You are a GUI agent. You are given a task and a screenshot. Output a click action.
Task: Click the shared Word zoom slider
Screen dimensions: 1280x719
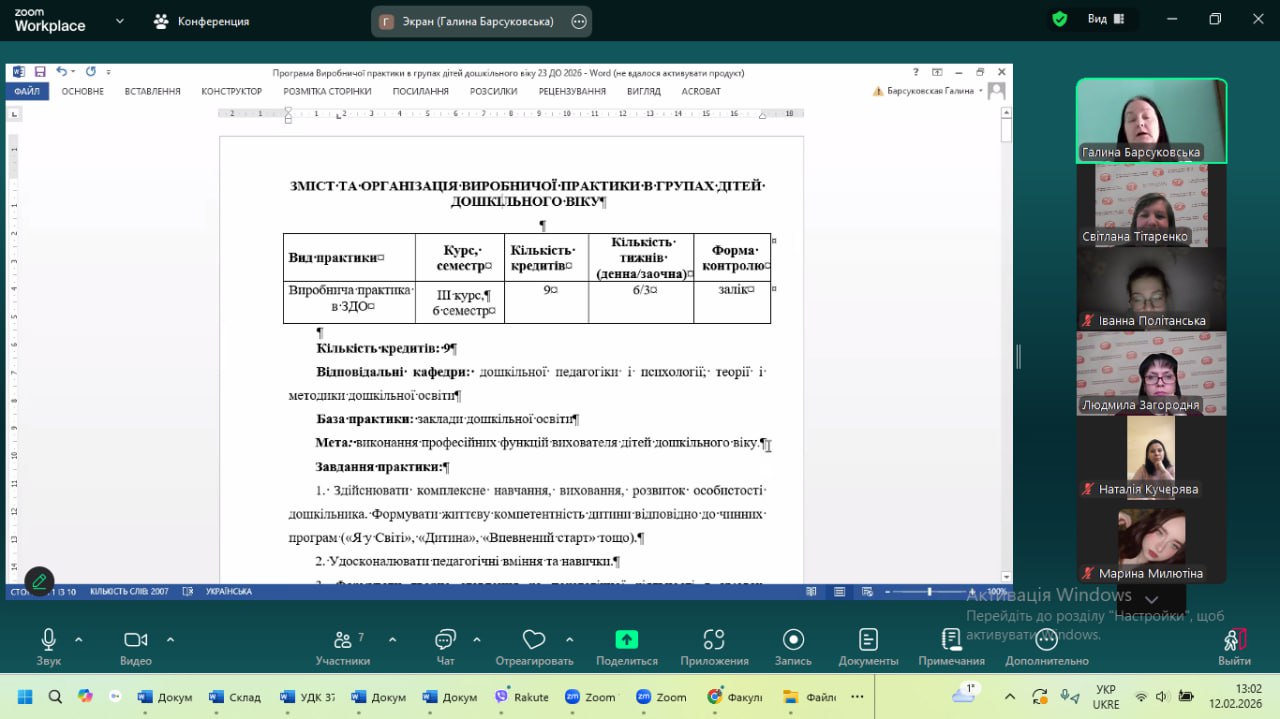(929, 592)
